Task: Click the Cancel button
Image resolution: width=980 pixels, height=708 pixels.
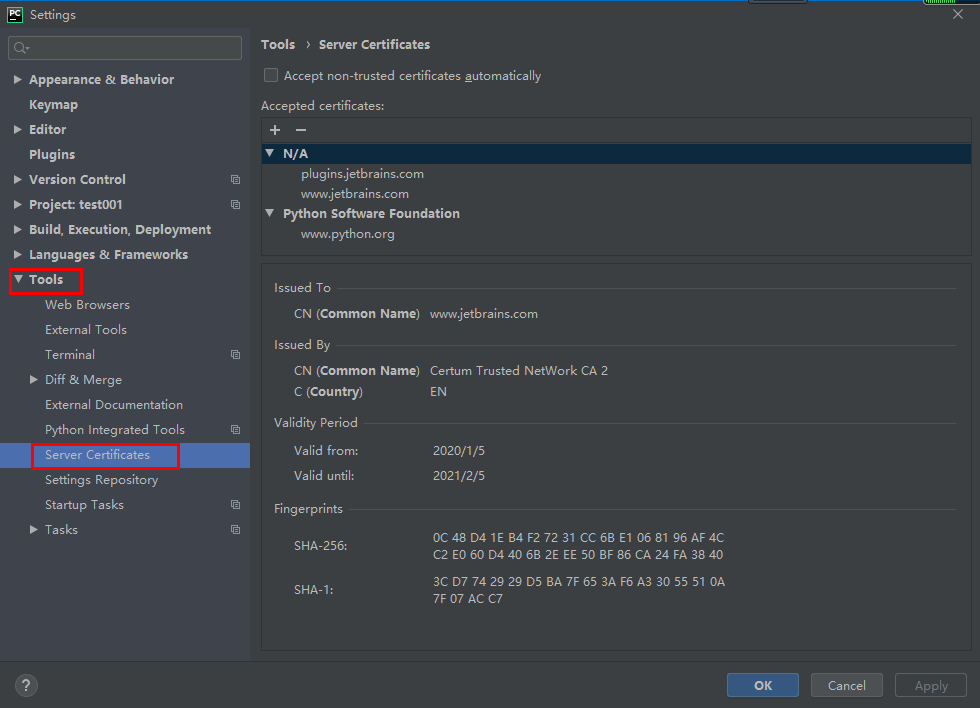Action: click(x=846, y=686)
